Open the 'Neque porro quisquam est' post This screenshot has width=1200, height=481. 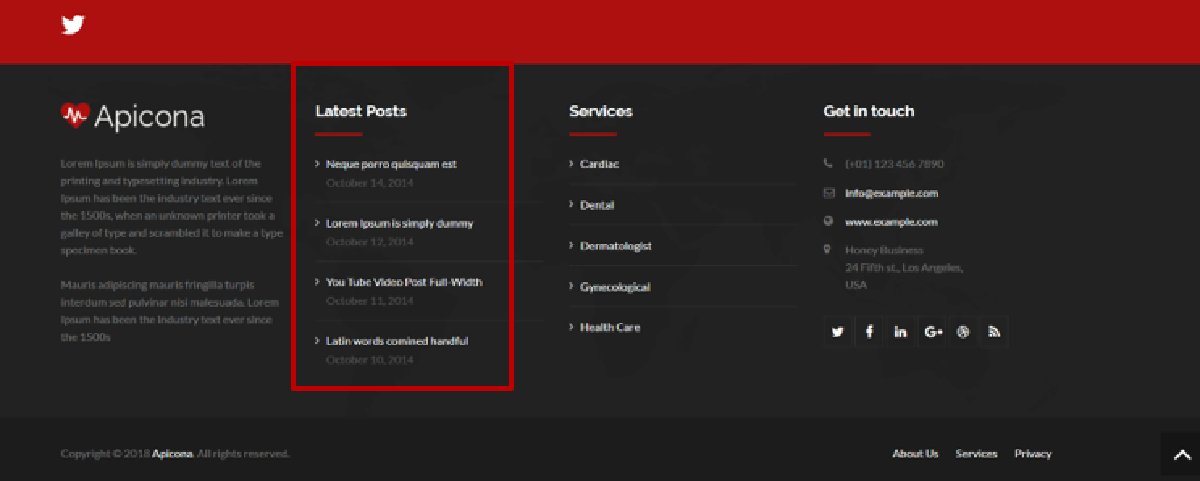pyautogui.click(x=391, y=164)
